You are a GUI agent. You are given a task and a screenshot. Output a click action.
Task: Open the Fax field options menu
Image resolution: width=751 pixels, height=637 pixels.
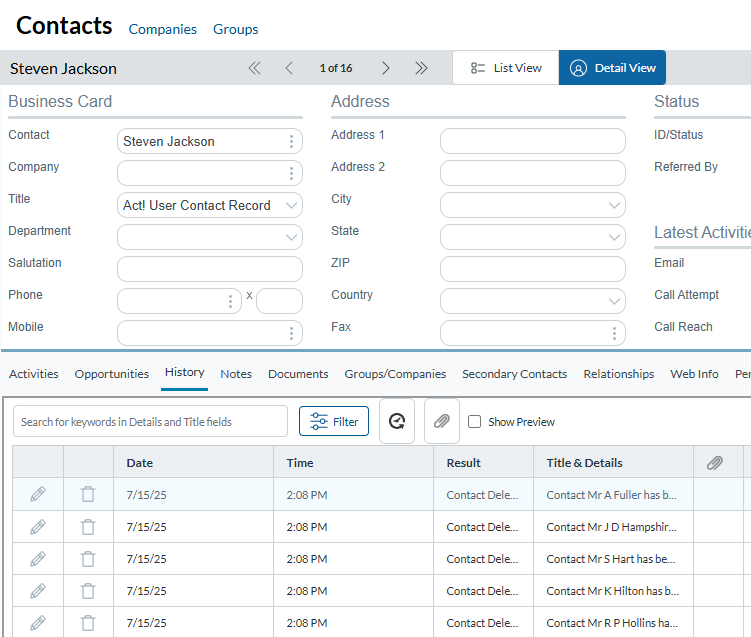(x=614, y=333)
